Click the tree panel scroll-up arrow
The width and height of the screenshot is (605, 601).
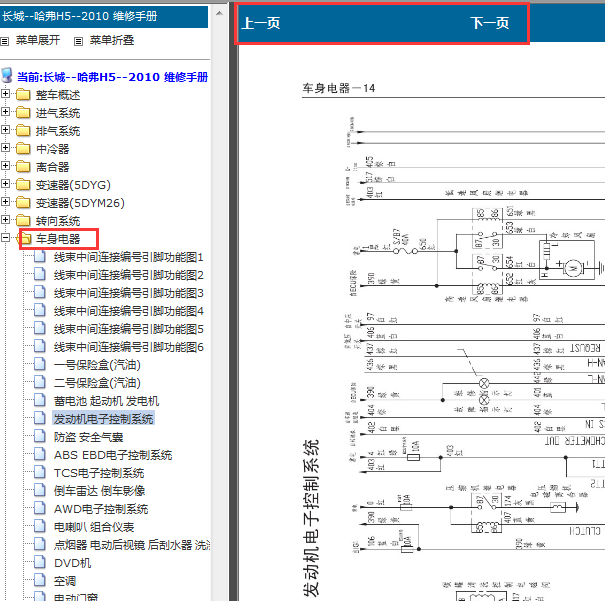(219, 14)
